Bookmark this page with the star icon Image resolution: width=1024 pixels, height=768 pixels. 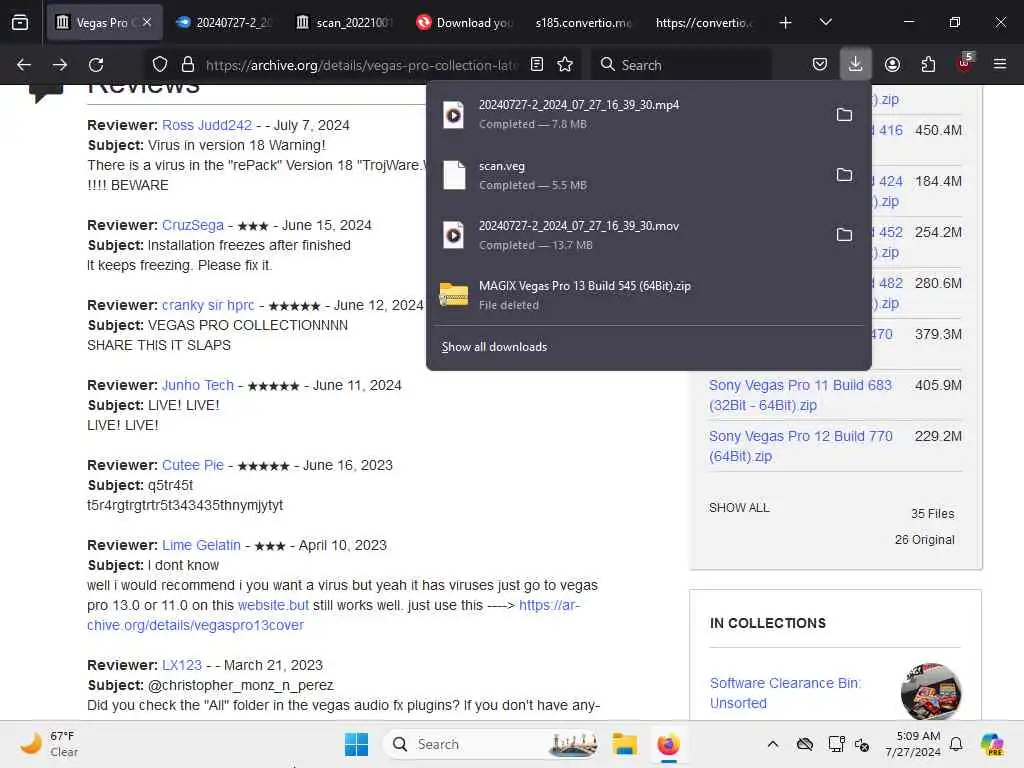pyautogui.click(x=565, y=64)
